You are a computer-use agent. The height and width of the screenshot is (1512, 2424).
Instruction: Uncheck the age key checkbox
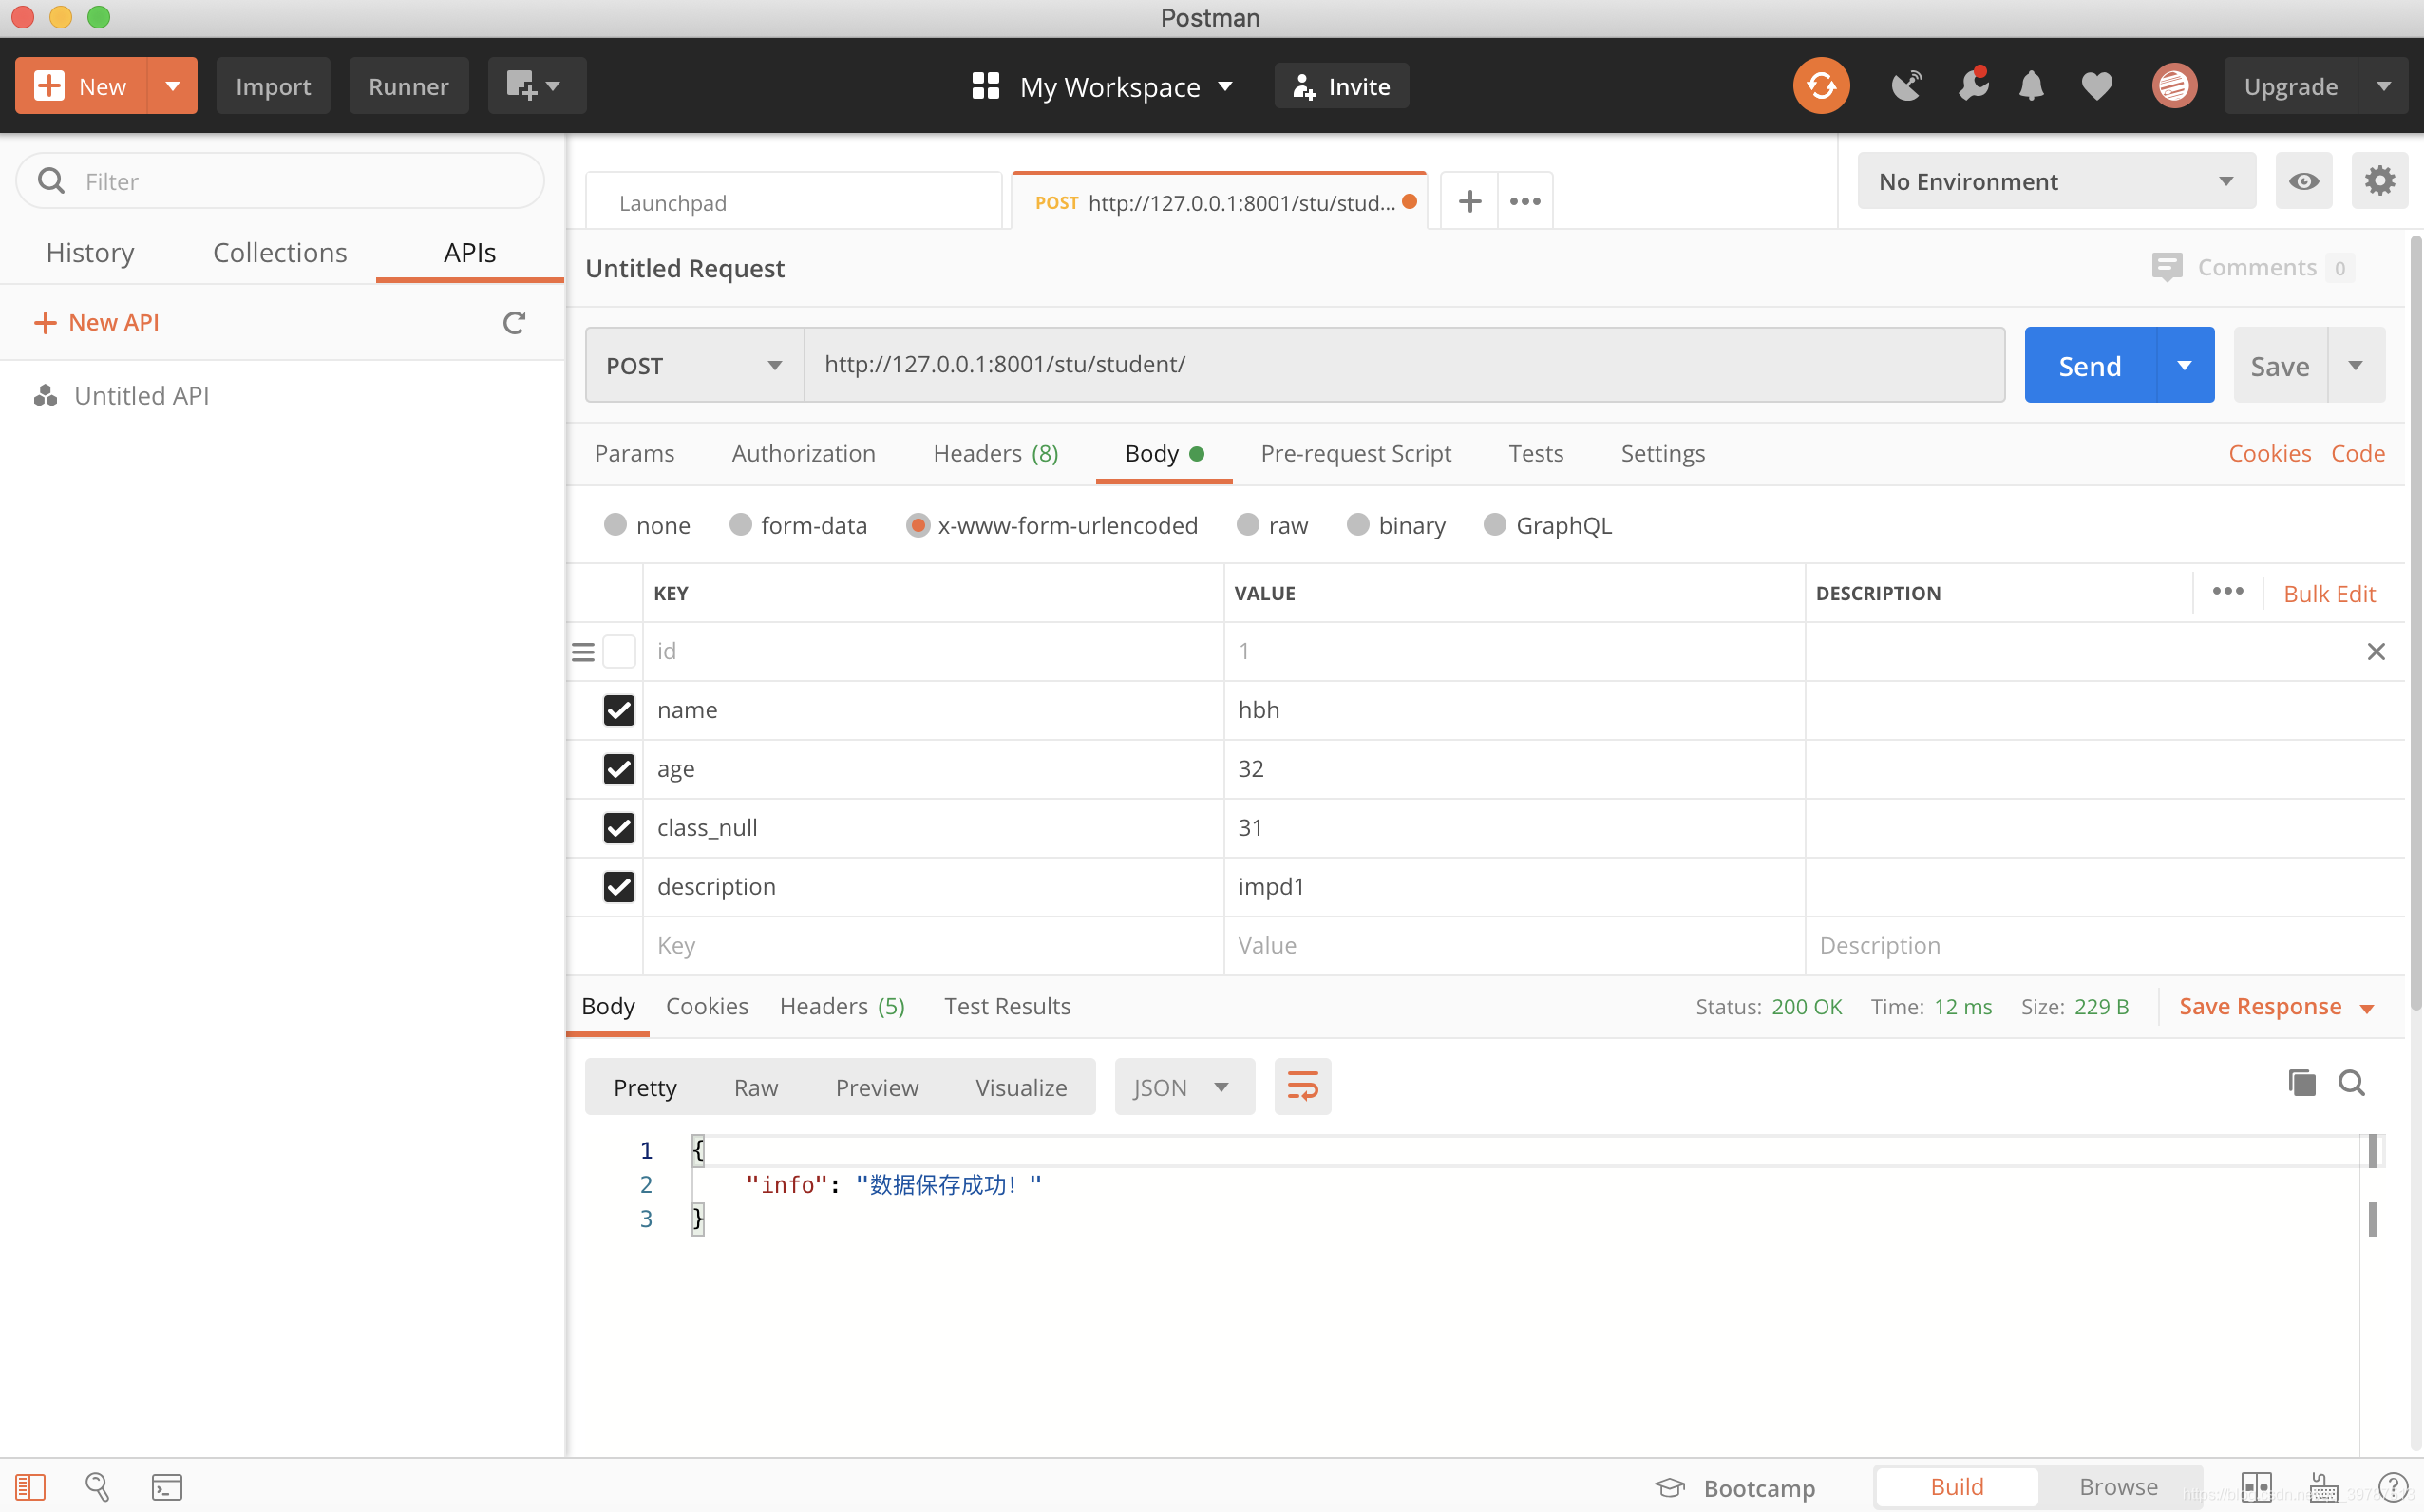click(619, 769)
